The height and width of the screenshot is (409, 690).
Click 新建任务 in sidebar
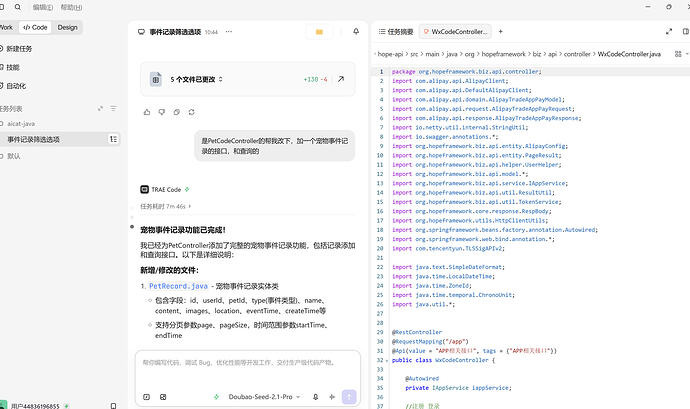(x=19, y=48)
